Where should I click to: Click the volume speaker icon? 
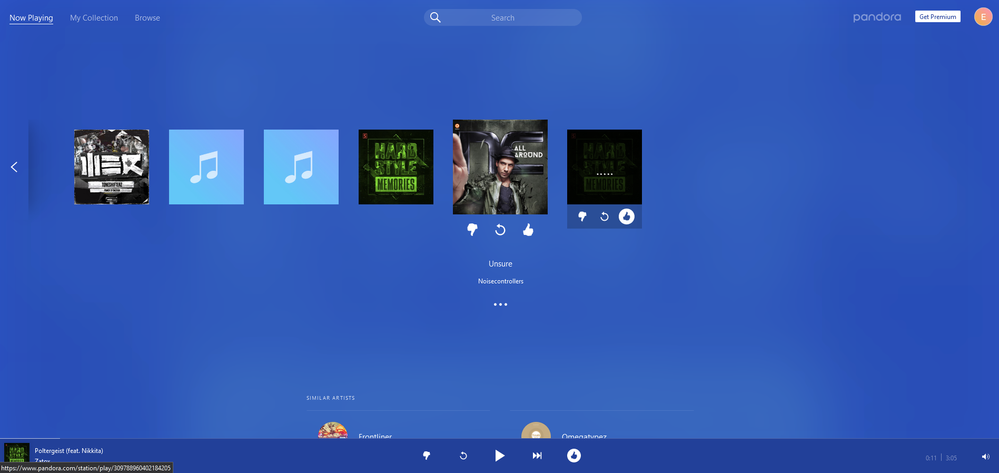click(985, 457)
